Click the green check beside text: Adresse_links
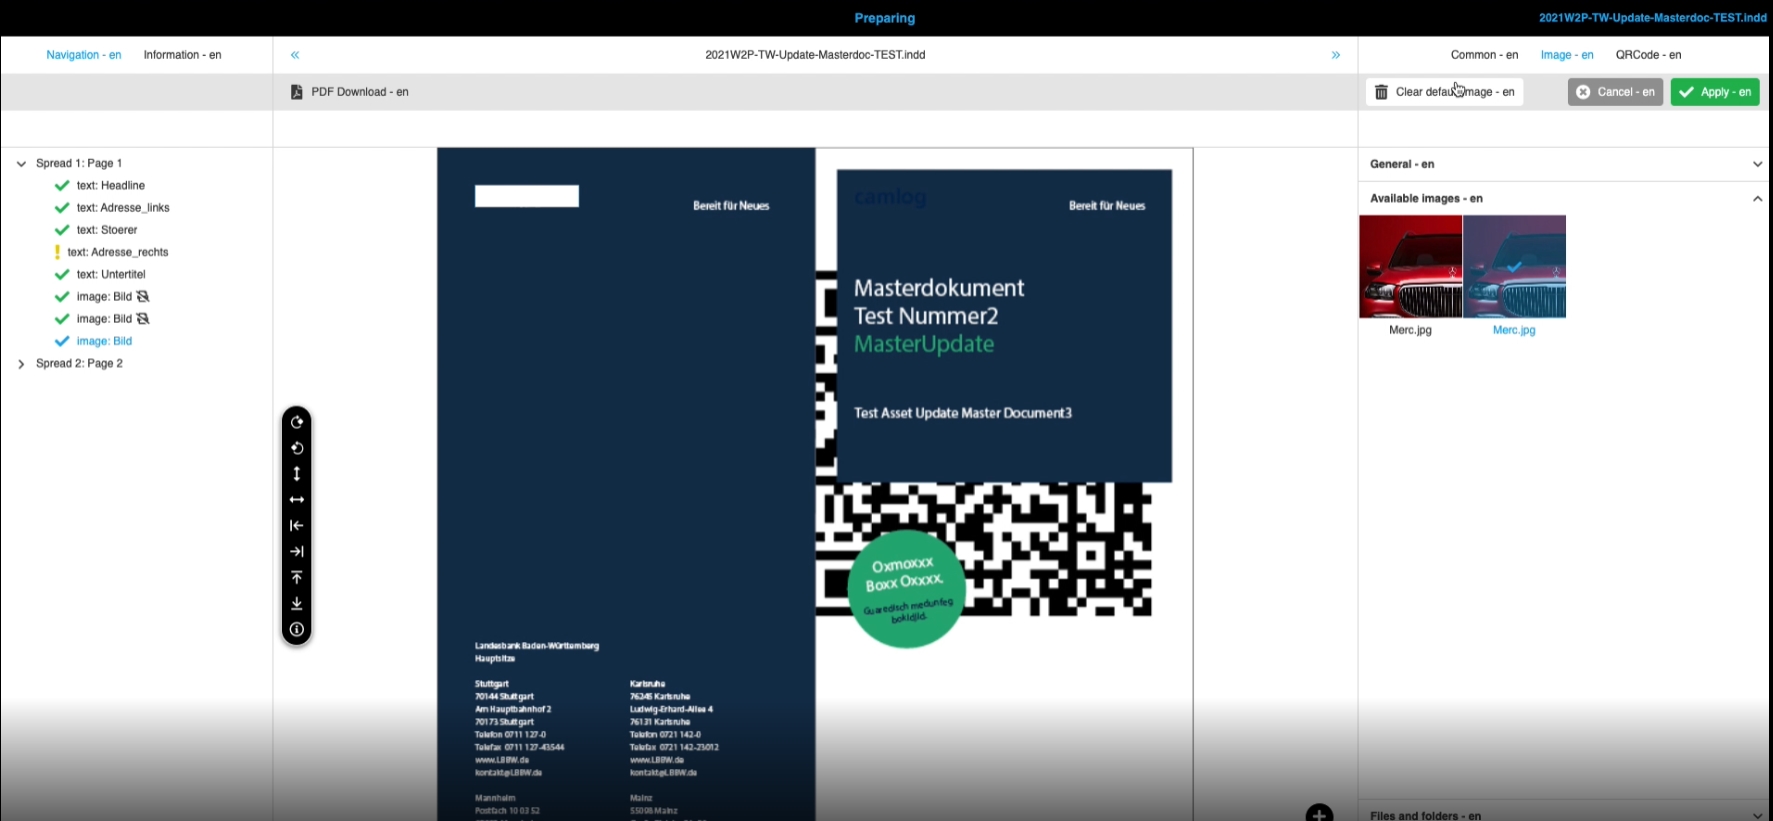The image size is (1773, 821). 62,208
